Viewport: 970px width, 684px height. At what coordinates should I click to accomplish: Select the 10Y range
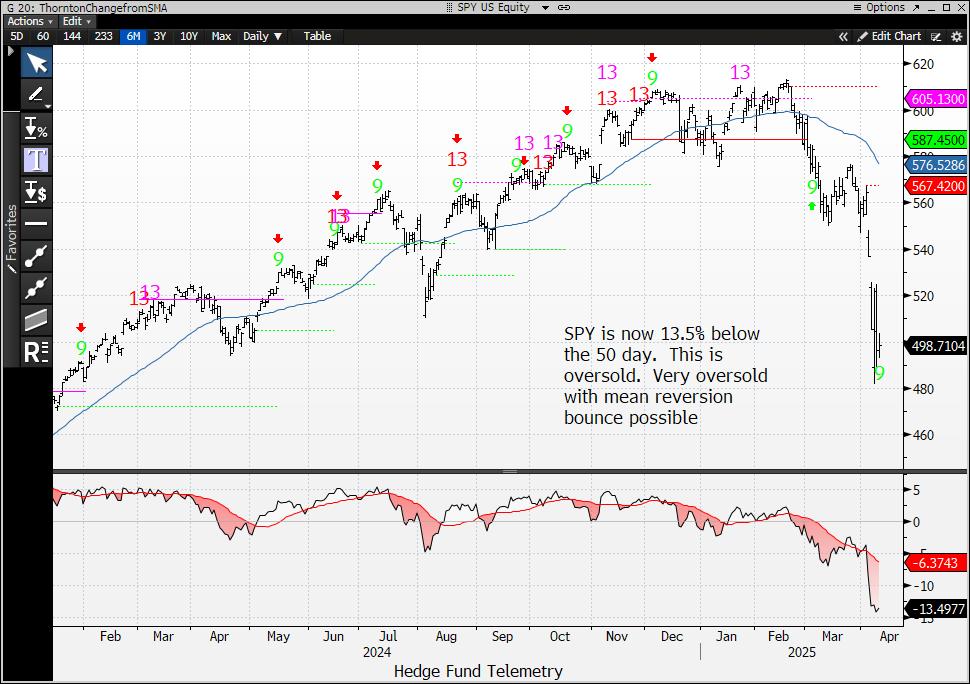tap(189, 36)
